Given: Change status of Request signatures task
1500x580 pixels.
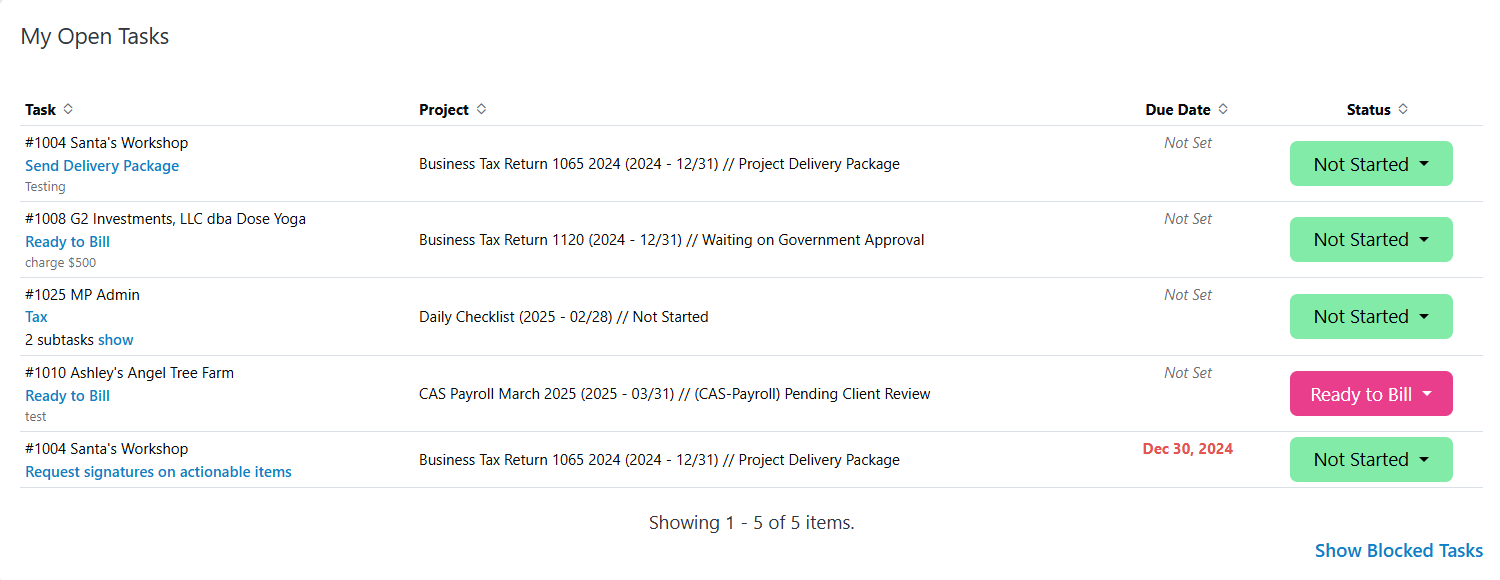Looking at the screenshot, I should pos(1370,460).
